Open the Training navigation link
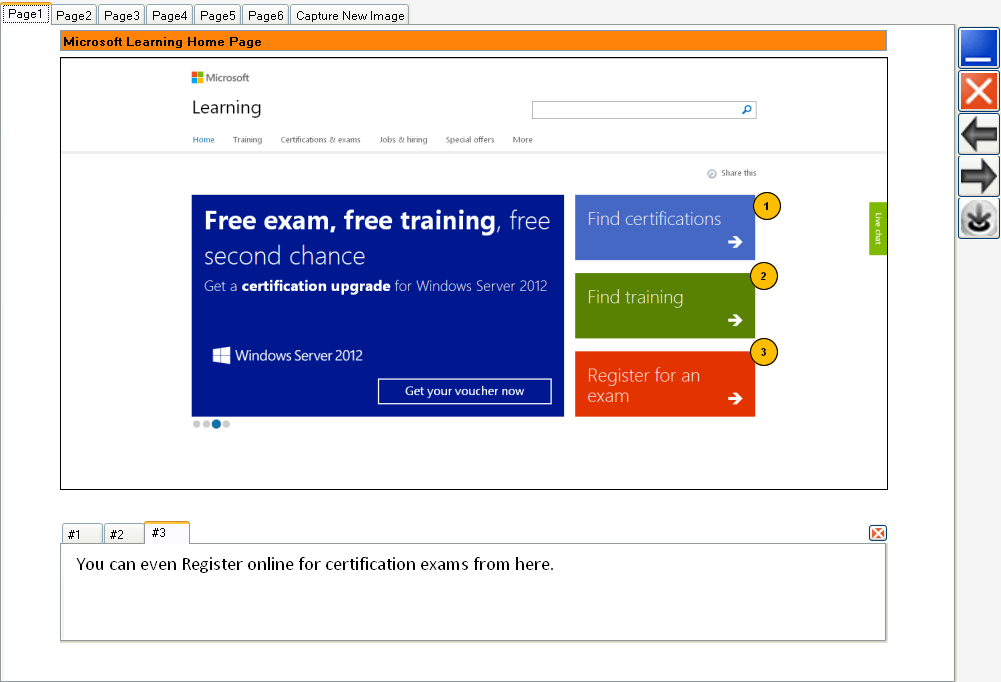The height and width of the screenshot is (682, 1001). point(247,139)
